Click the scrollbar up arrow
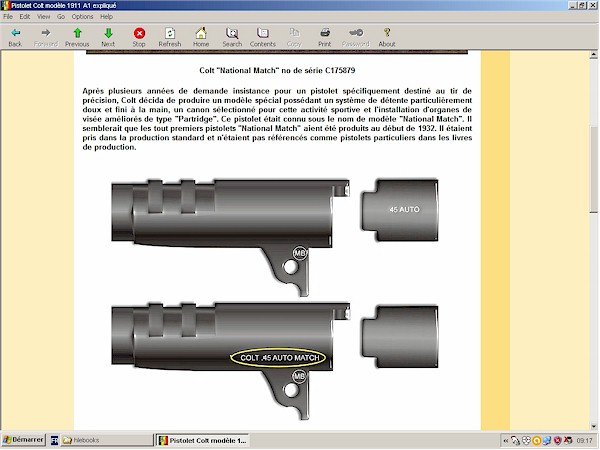 pyautogui.click(x=593, y=55)
